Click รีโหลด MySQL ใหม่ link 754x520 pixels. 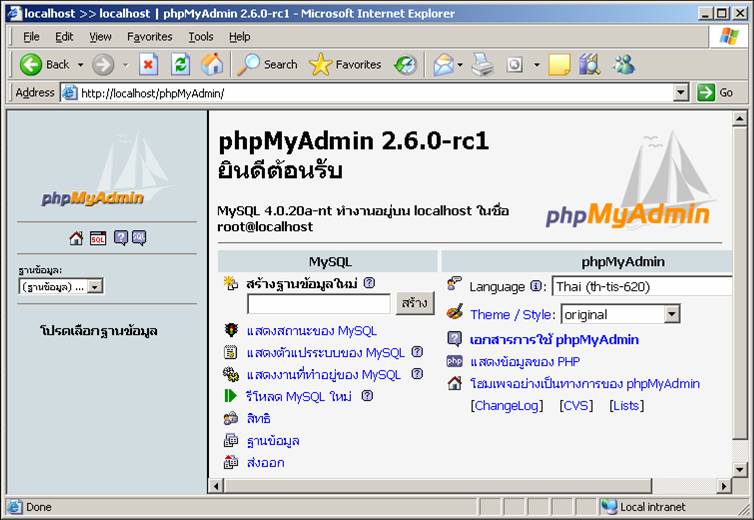pyautogui.click(x=299, y=396)
